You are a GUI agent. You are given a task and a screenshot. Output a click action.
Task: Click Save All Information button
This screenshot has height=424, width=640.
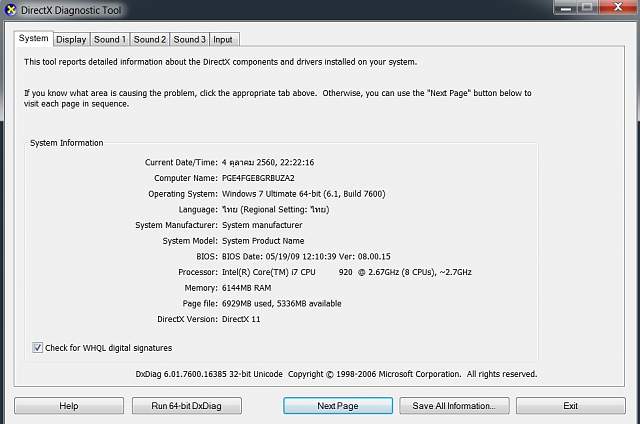tap(454, 406)
